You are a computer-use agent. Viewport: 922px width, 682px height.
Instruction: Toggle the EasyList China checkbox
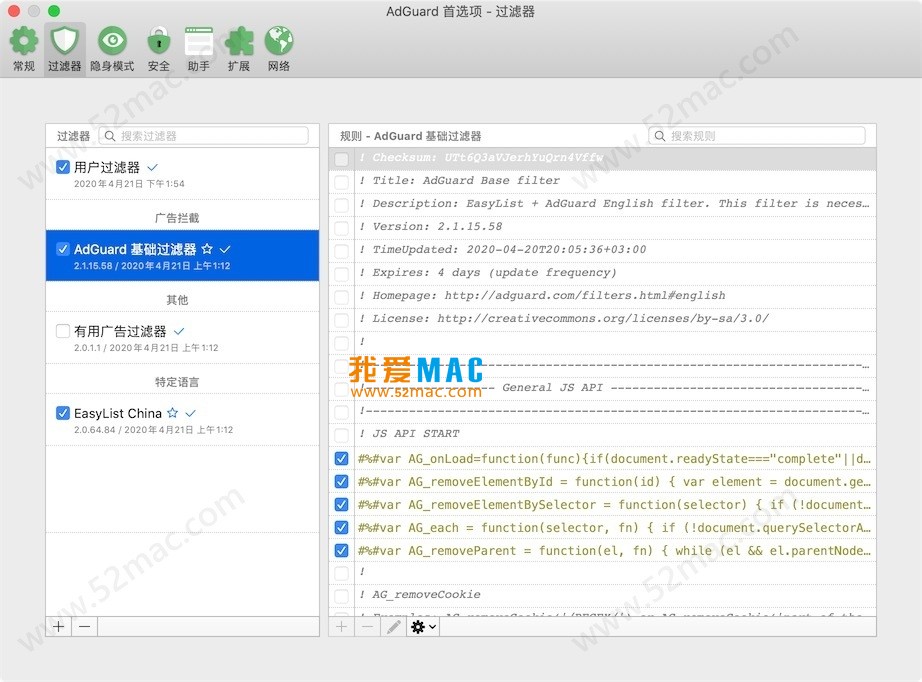click(63, 413)
